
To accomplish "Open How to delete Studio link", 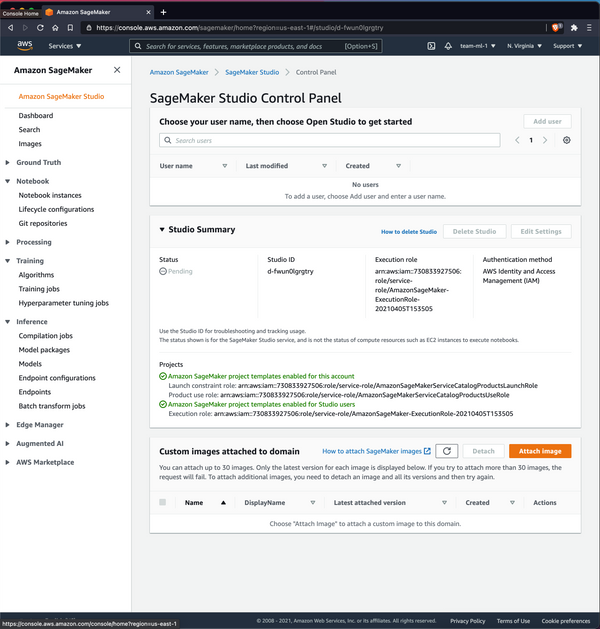I will point(408,231).
